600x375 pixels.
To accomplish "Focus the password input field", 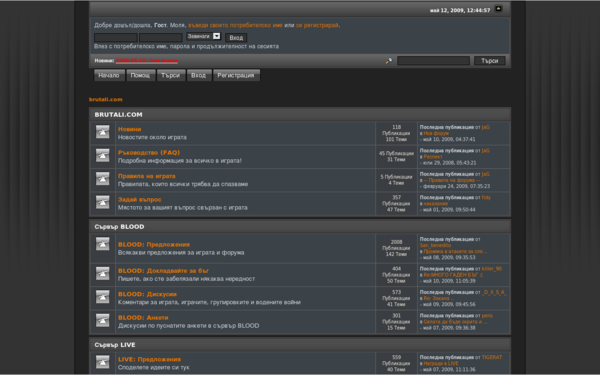I will click(161, 38).
